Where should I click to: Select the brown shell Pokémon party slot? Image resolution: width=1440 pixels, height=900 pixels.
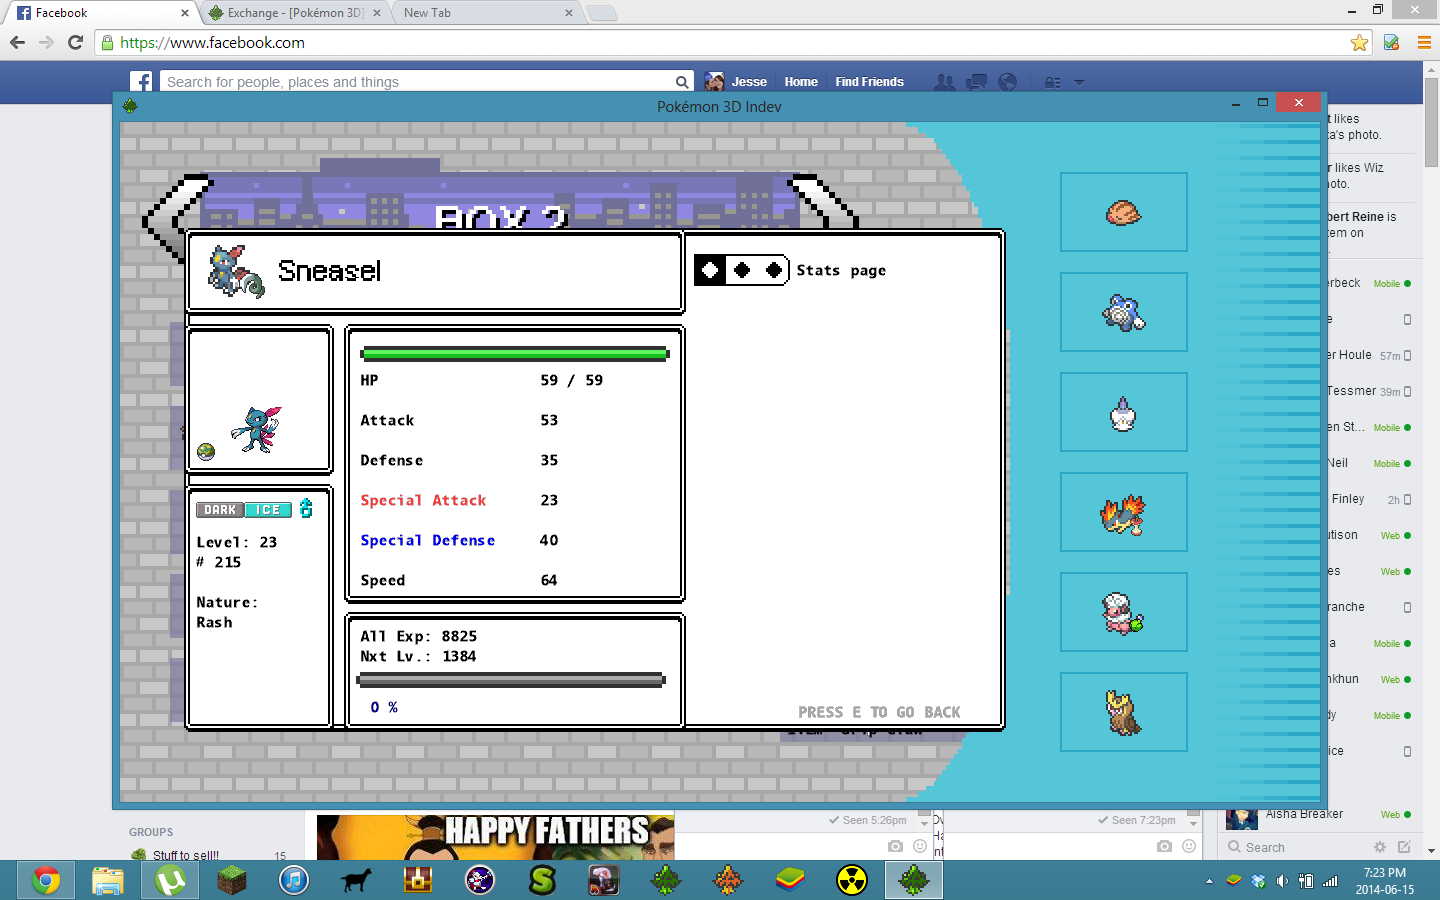pos(1123,212)
